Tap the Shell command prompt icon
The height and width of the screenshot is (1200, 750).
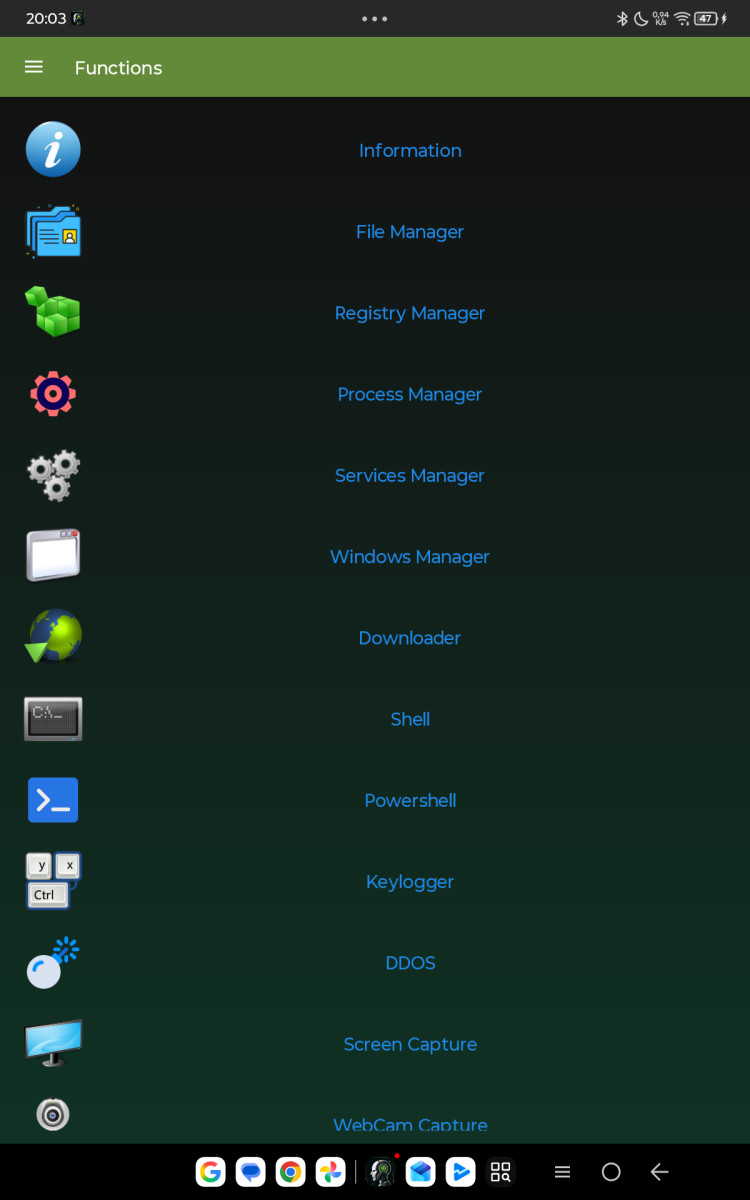(53, 719)
